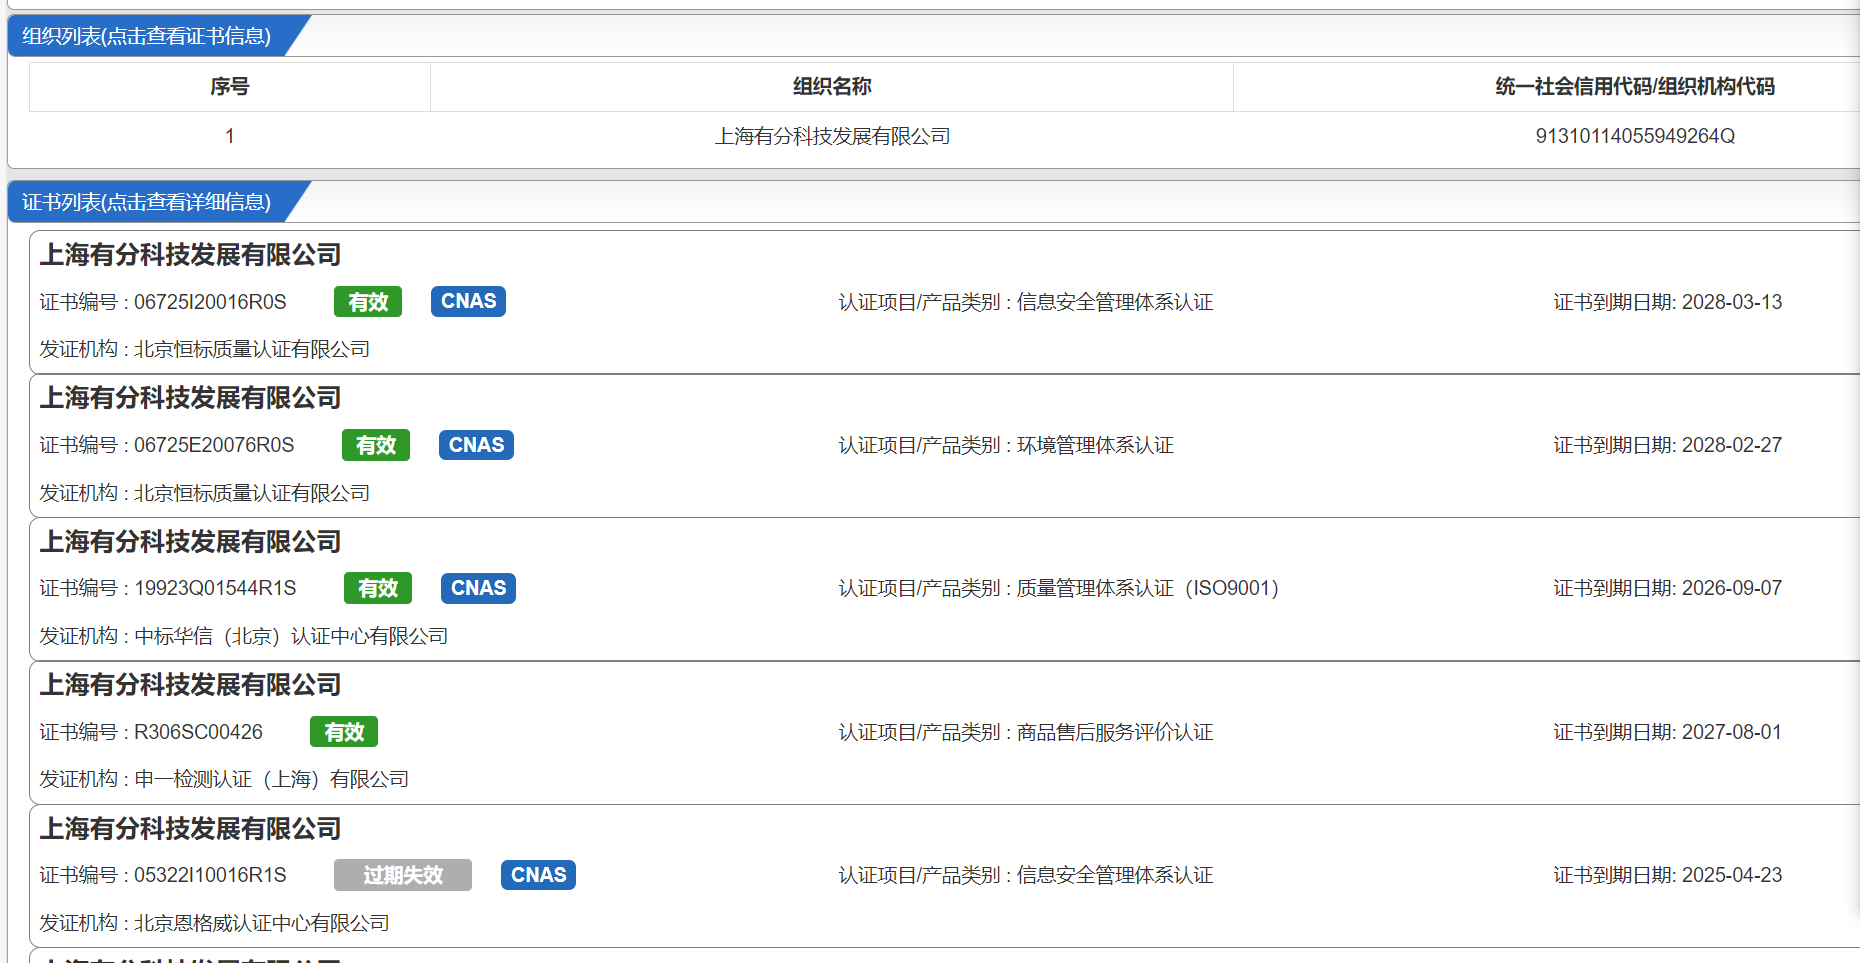Select row number 1 in organization table
This screenshot has width=1860, height=963.
230,136
